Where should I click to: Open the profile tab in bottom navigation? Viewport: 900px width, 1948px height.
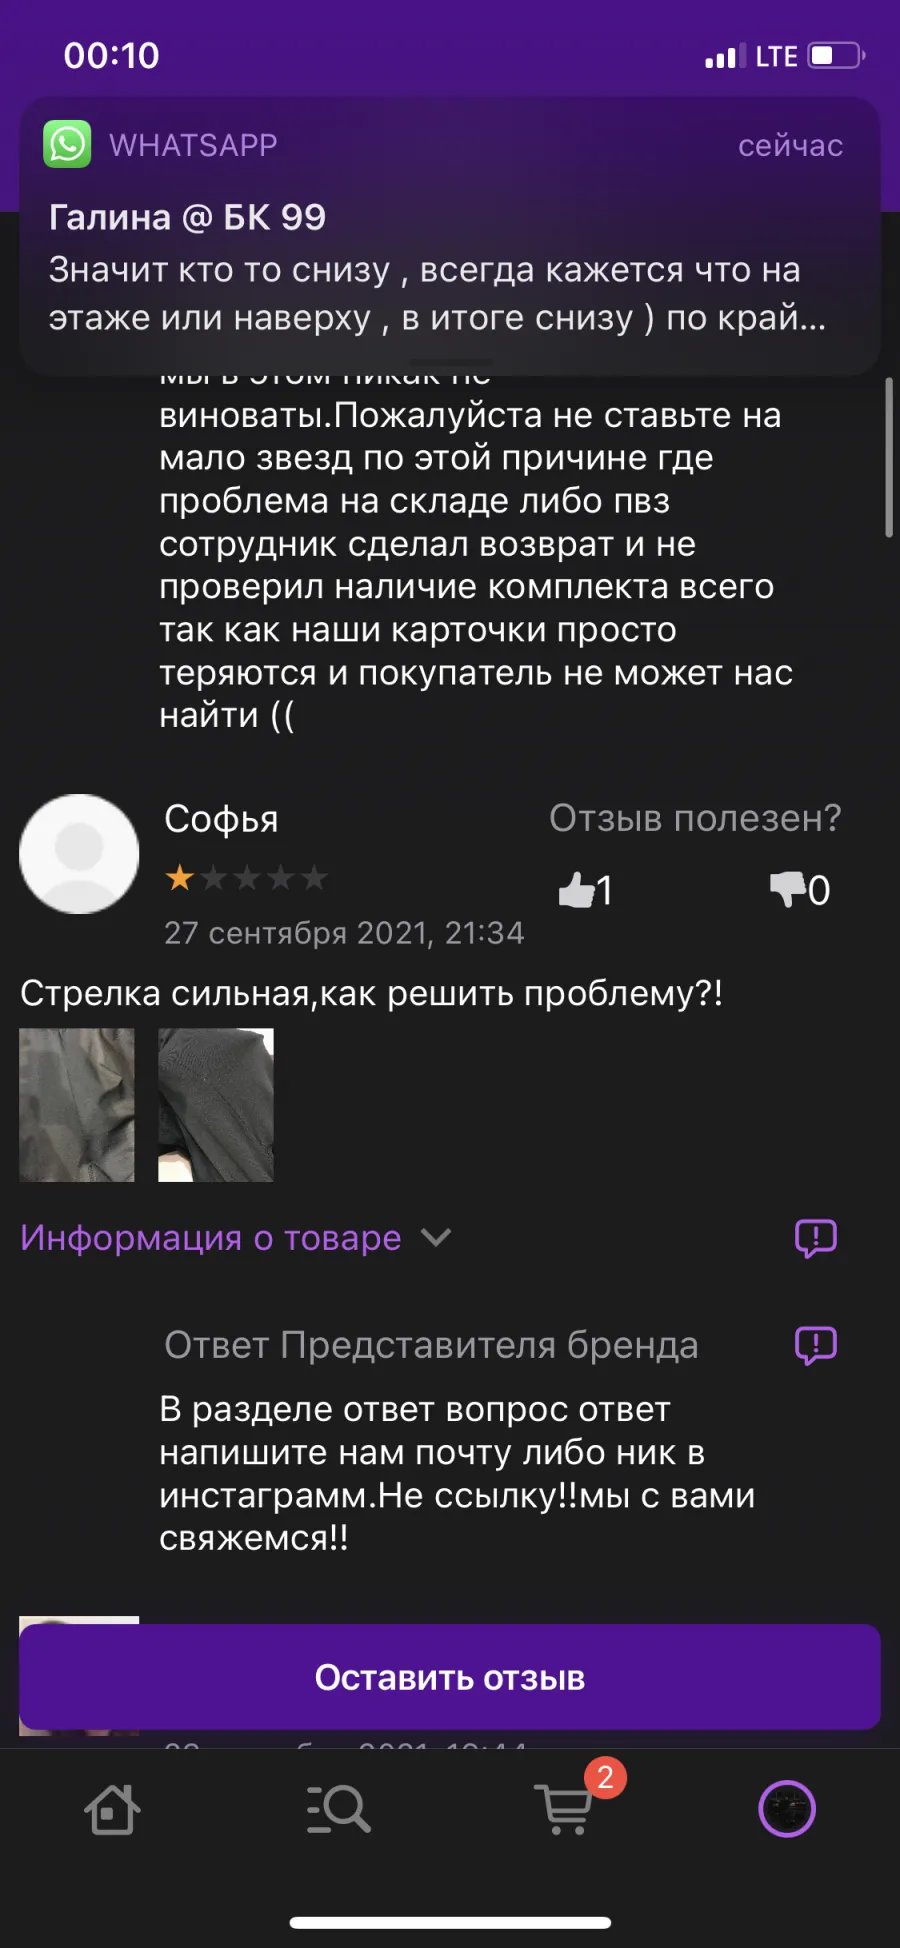(787, 1809)
